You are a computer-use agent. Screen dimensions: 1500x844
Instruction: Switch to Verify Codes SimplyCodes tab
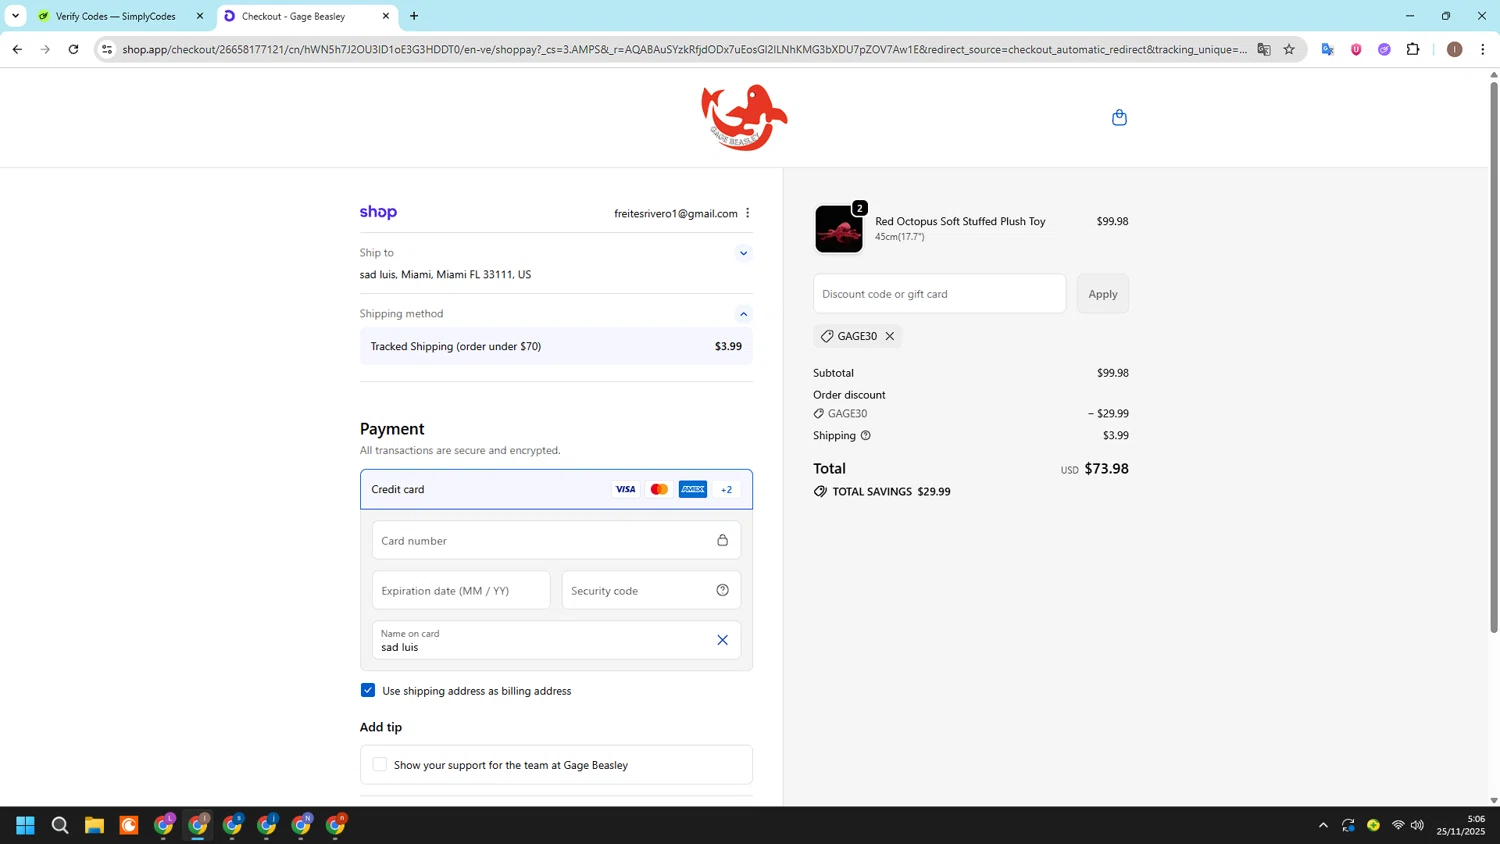coord(118,16)
